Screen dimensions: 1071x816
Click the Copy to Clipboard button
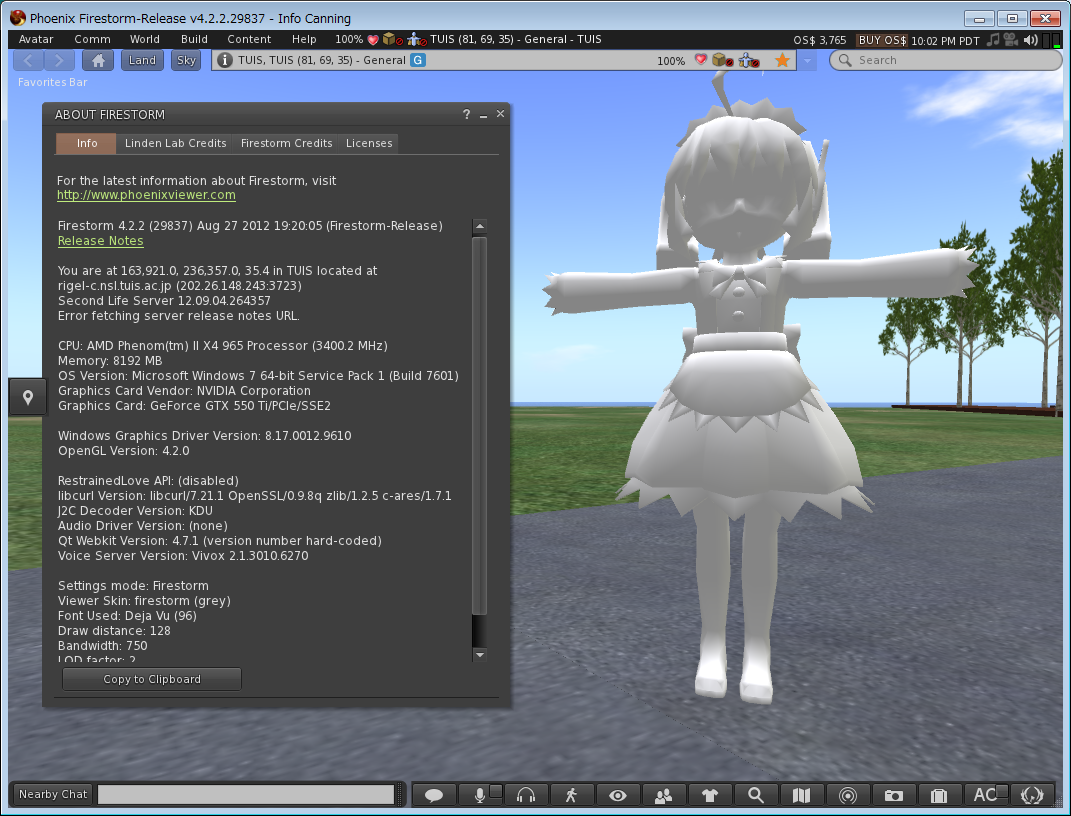coord(152,679)
